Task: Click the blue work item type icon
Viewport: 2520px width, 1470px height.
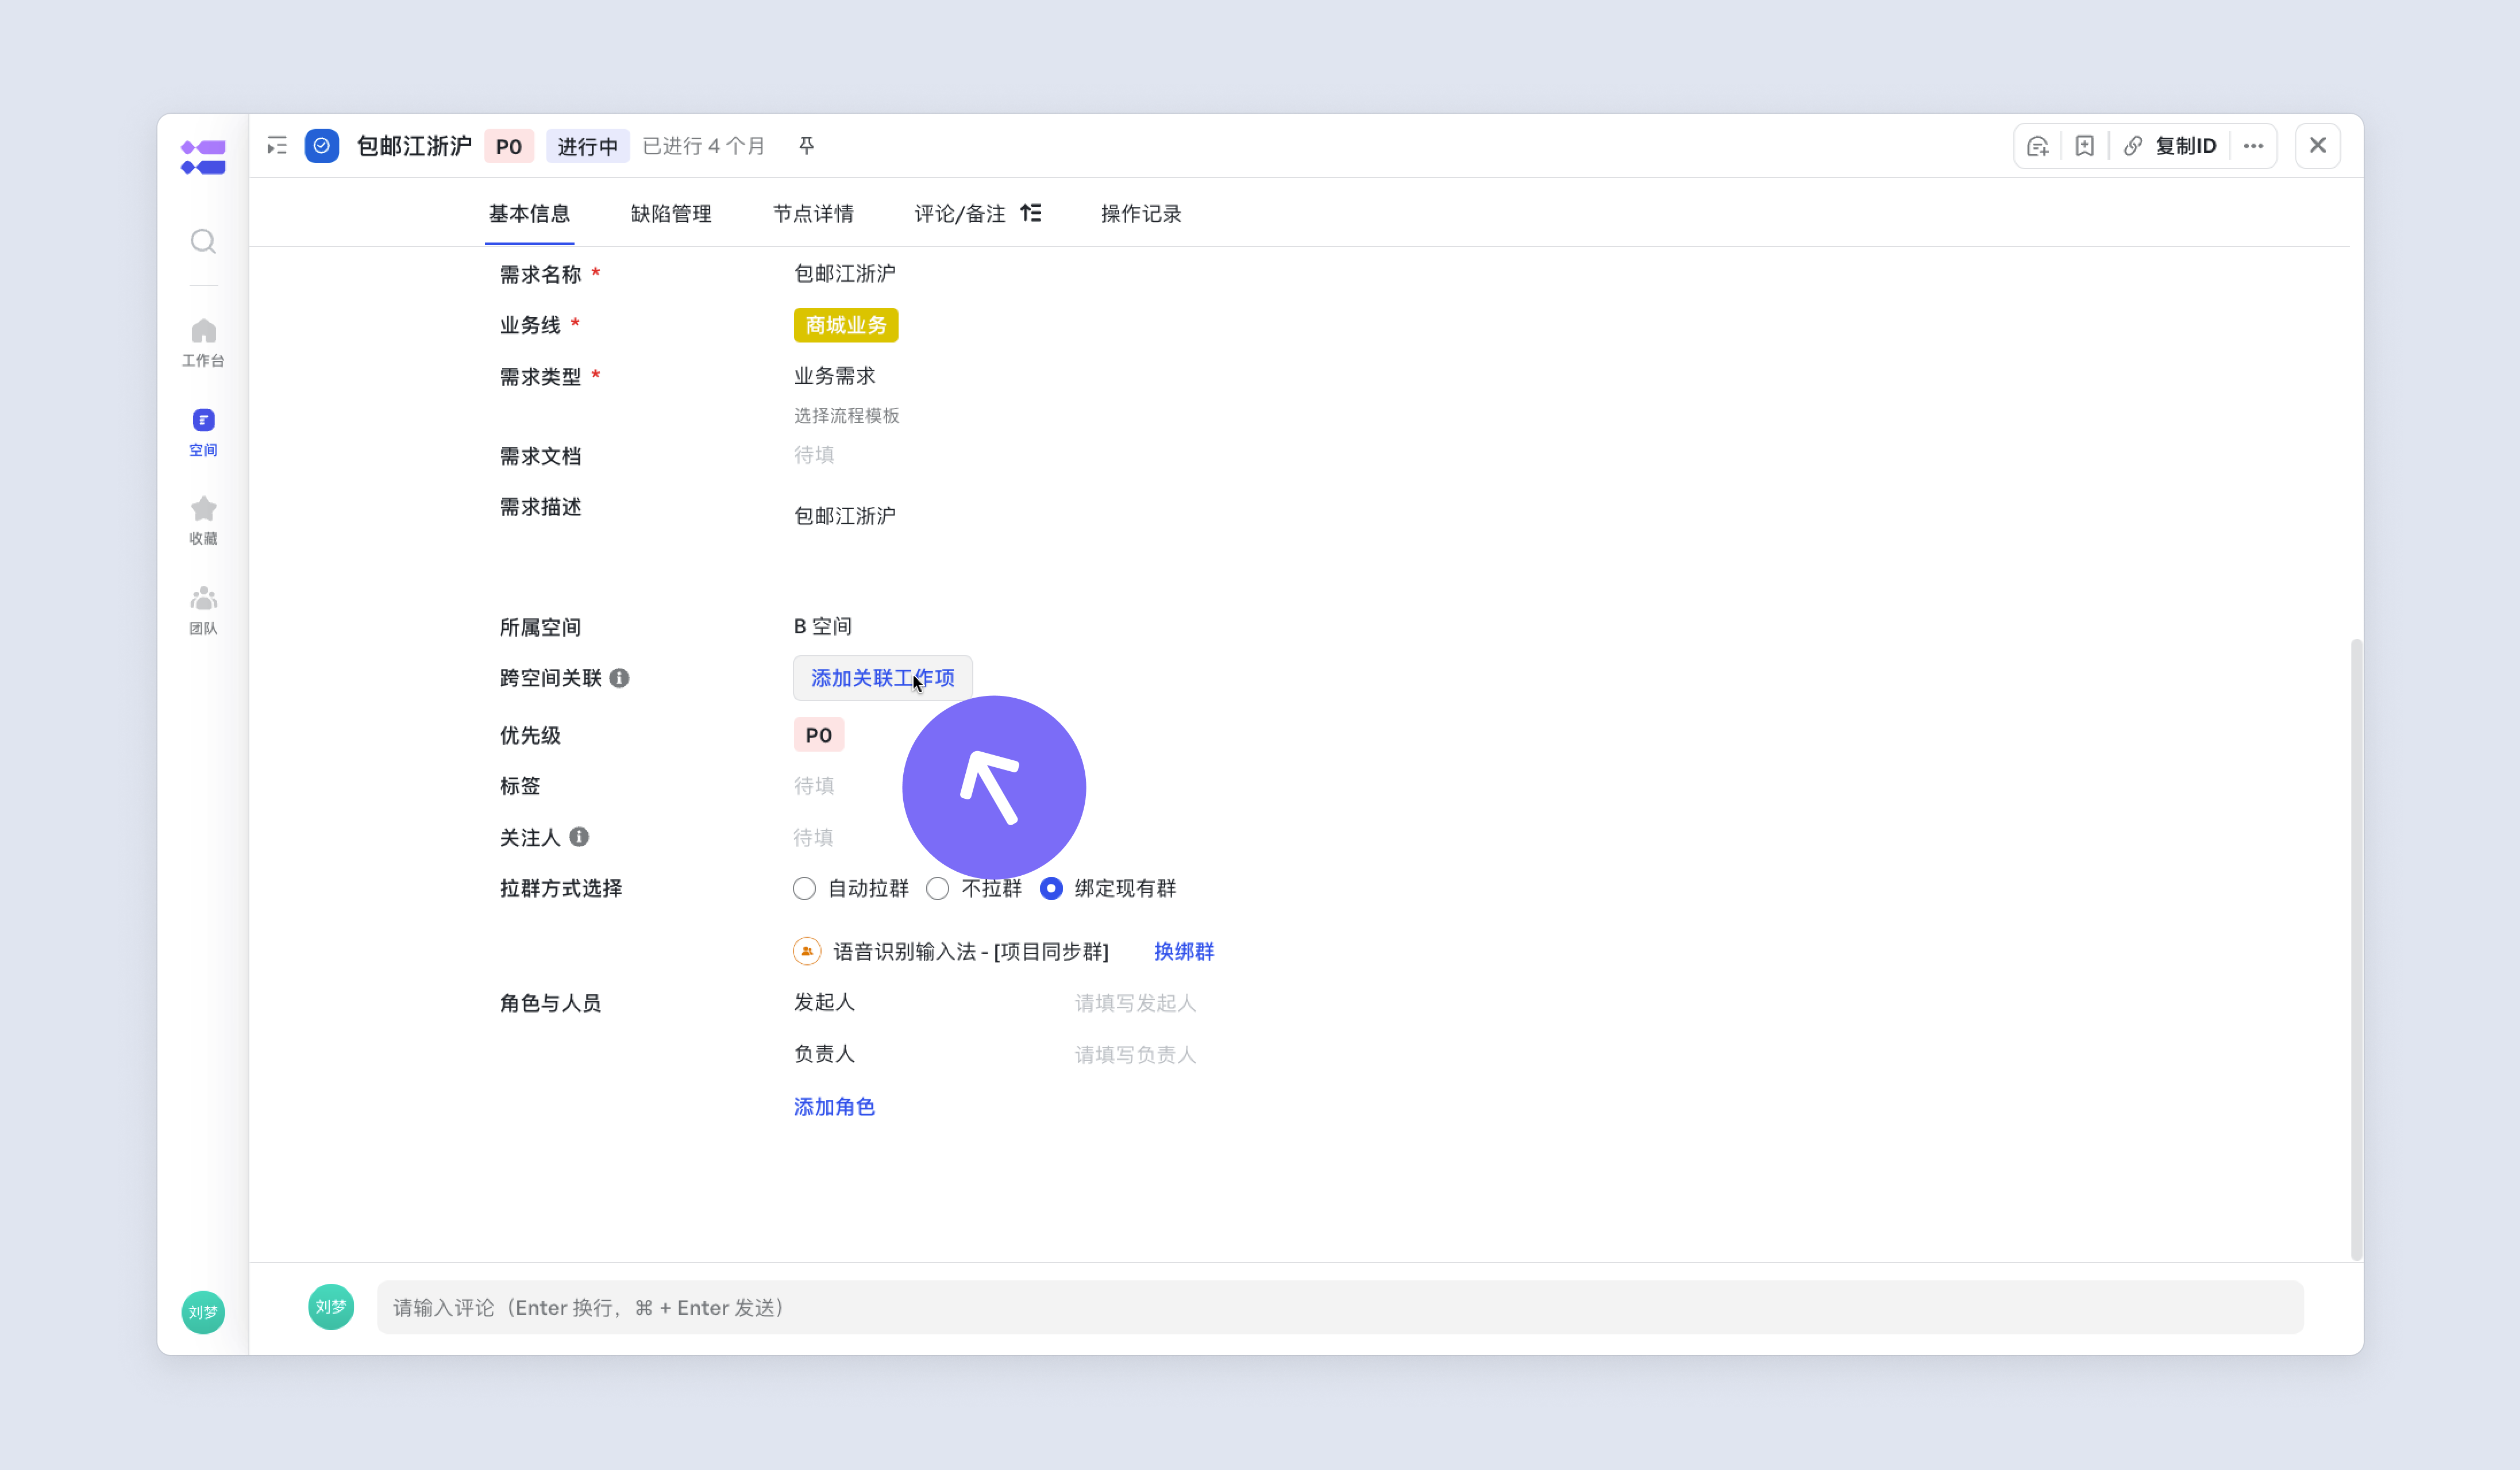Action: [322, 146]
